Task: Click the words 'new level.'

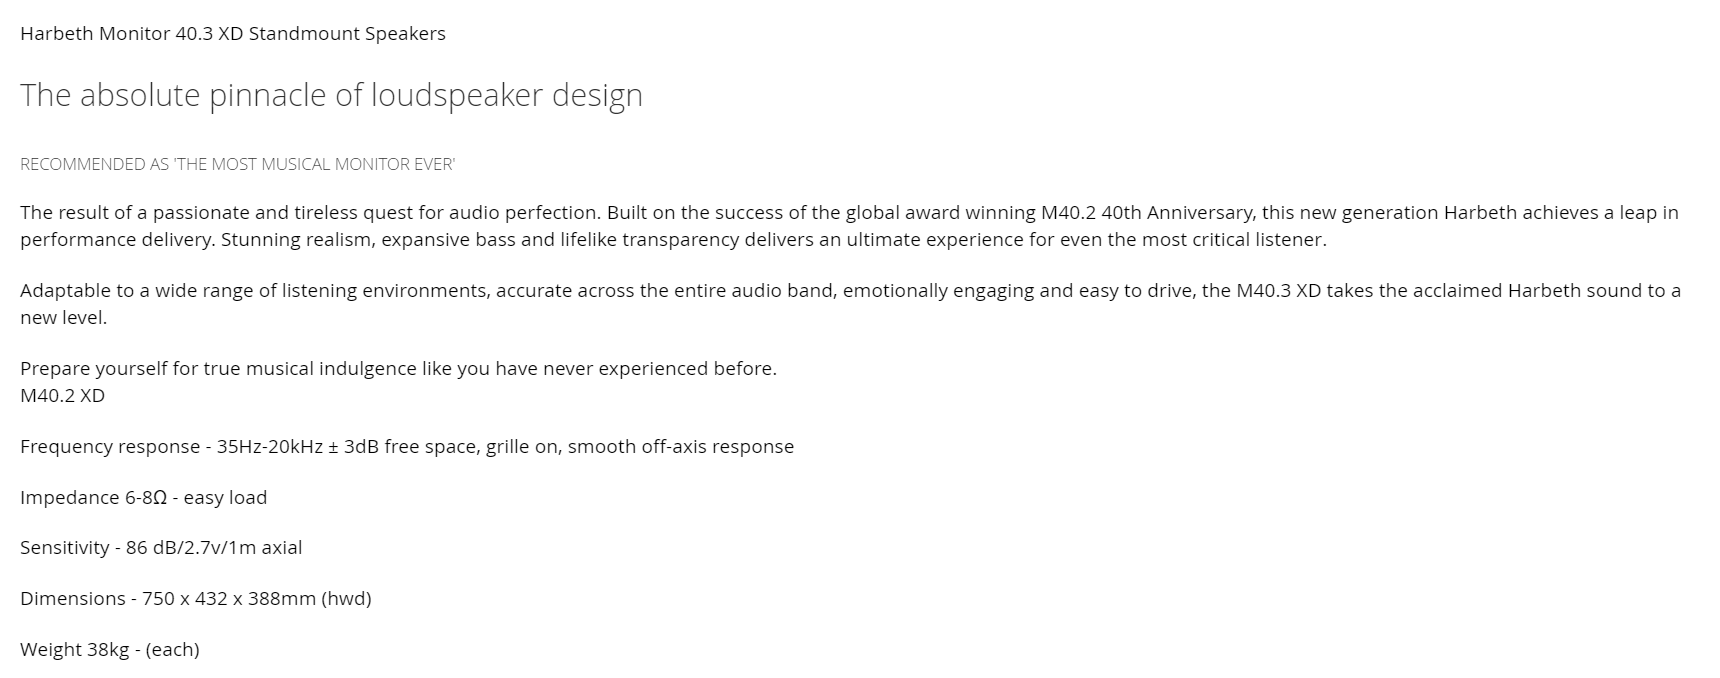Action: (x=63, y=318)
